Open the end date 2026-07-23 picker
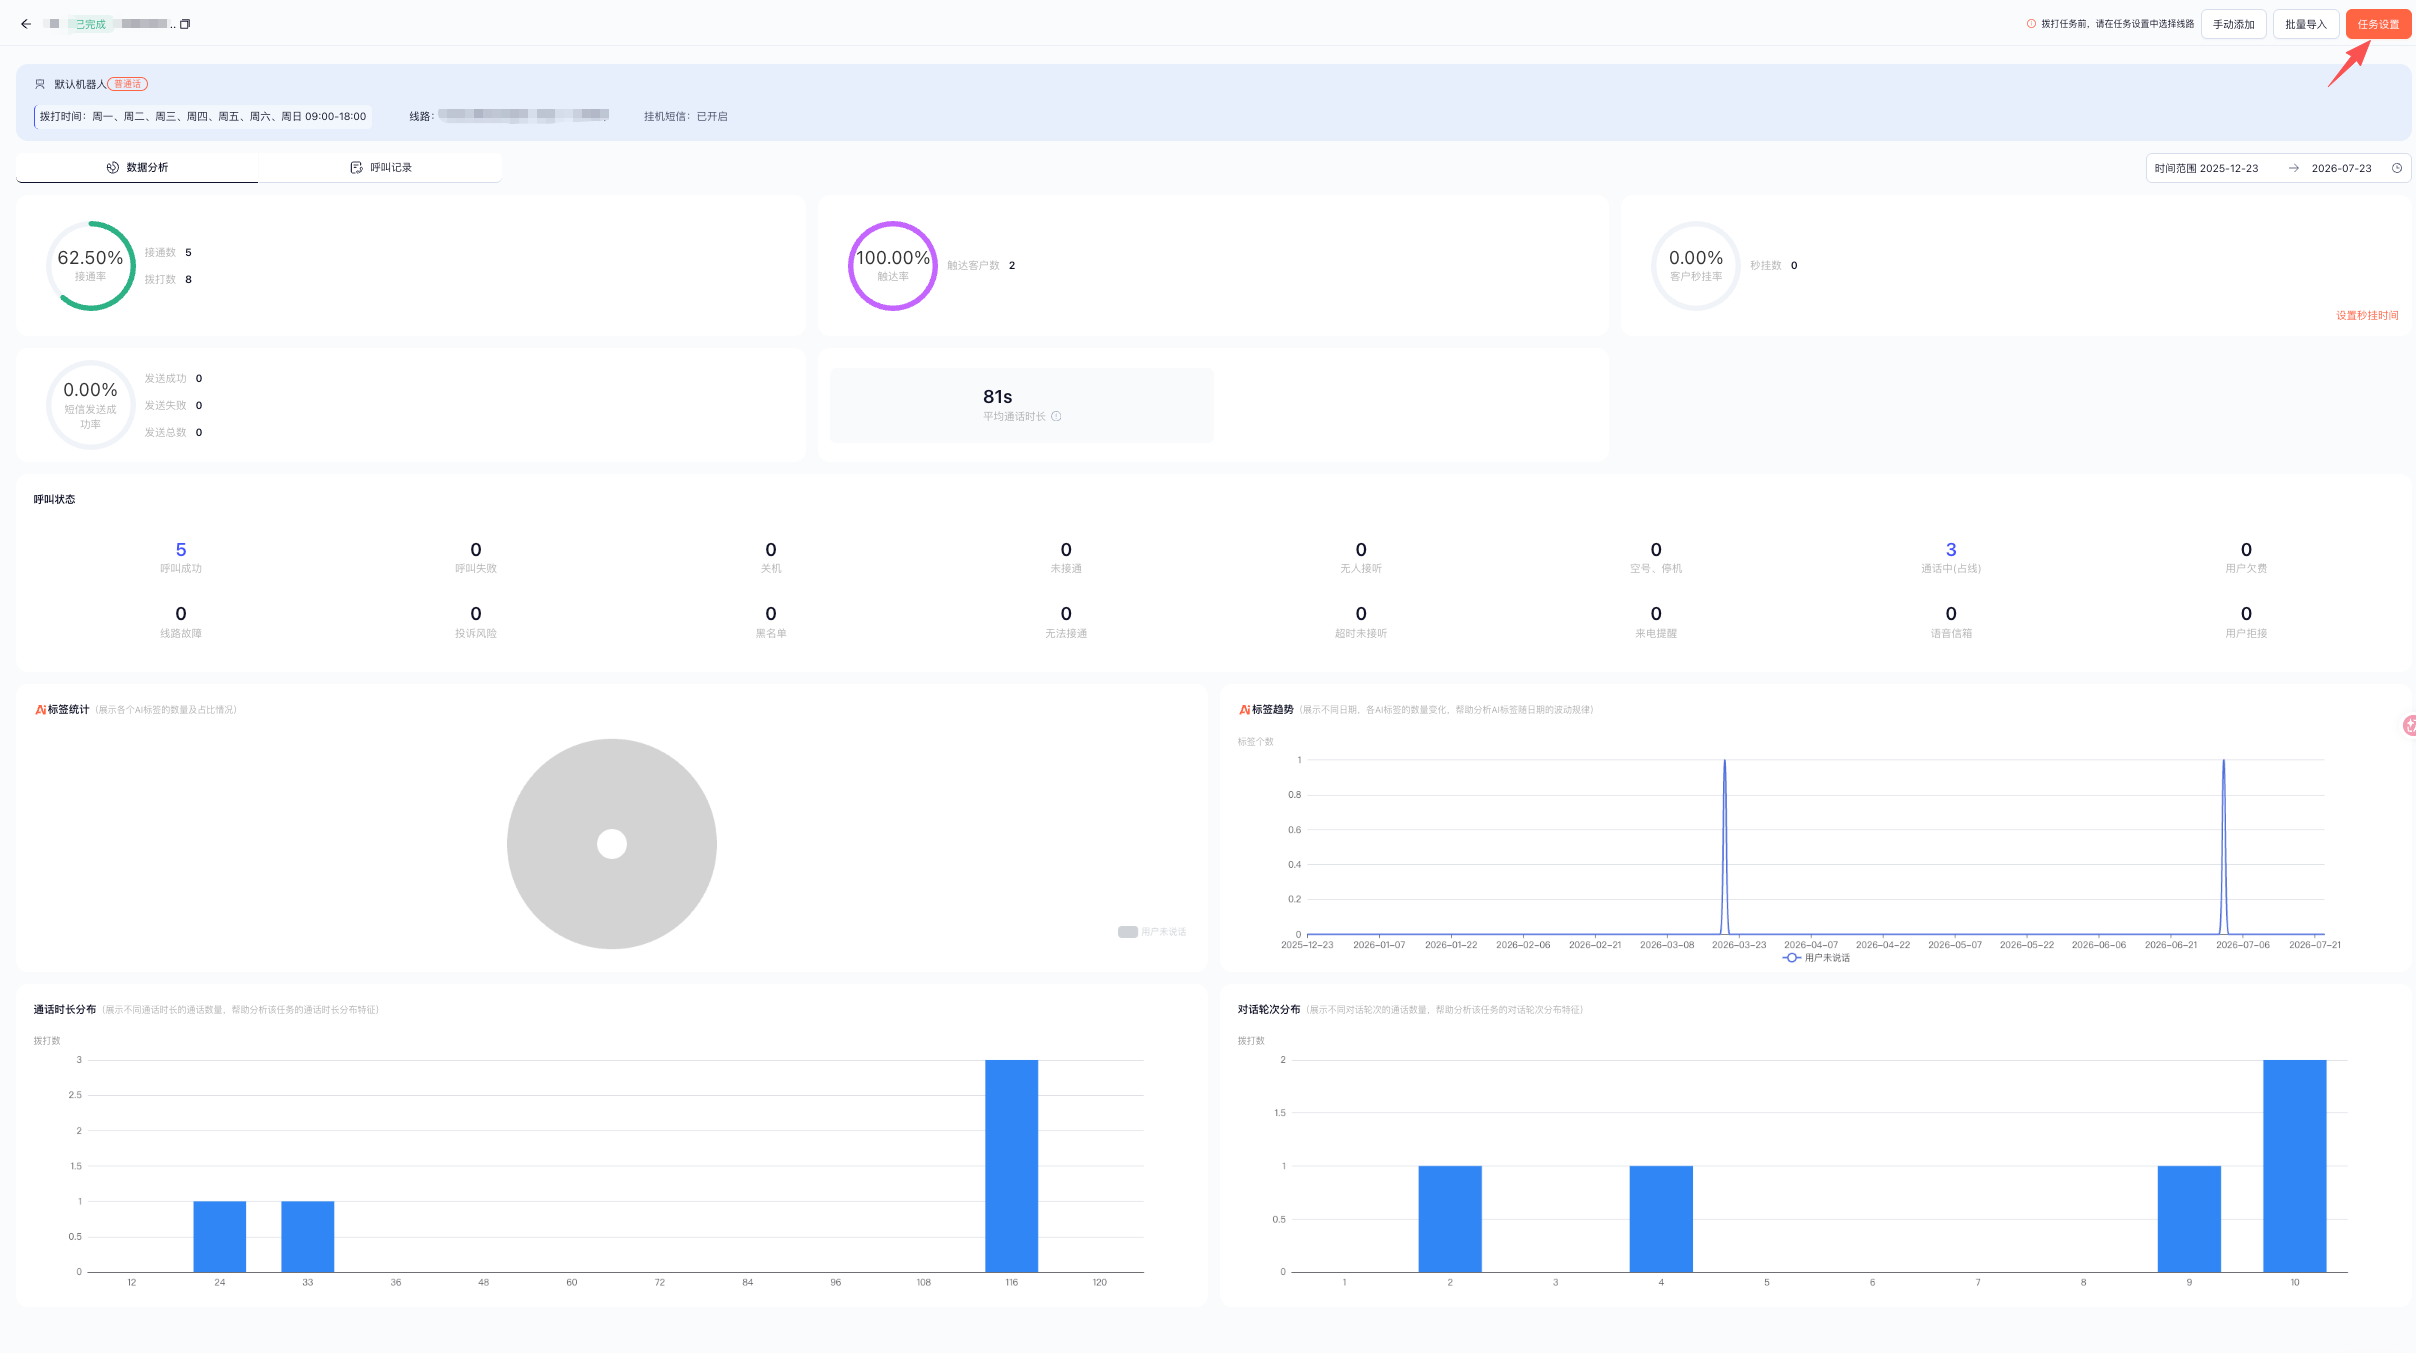Image resolution: width=2416 pixels, height=1353 pixels. pos(2341,168)
